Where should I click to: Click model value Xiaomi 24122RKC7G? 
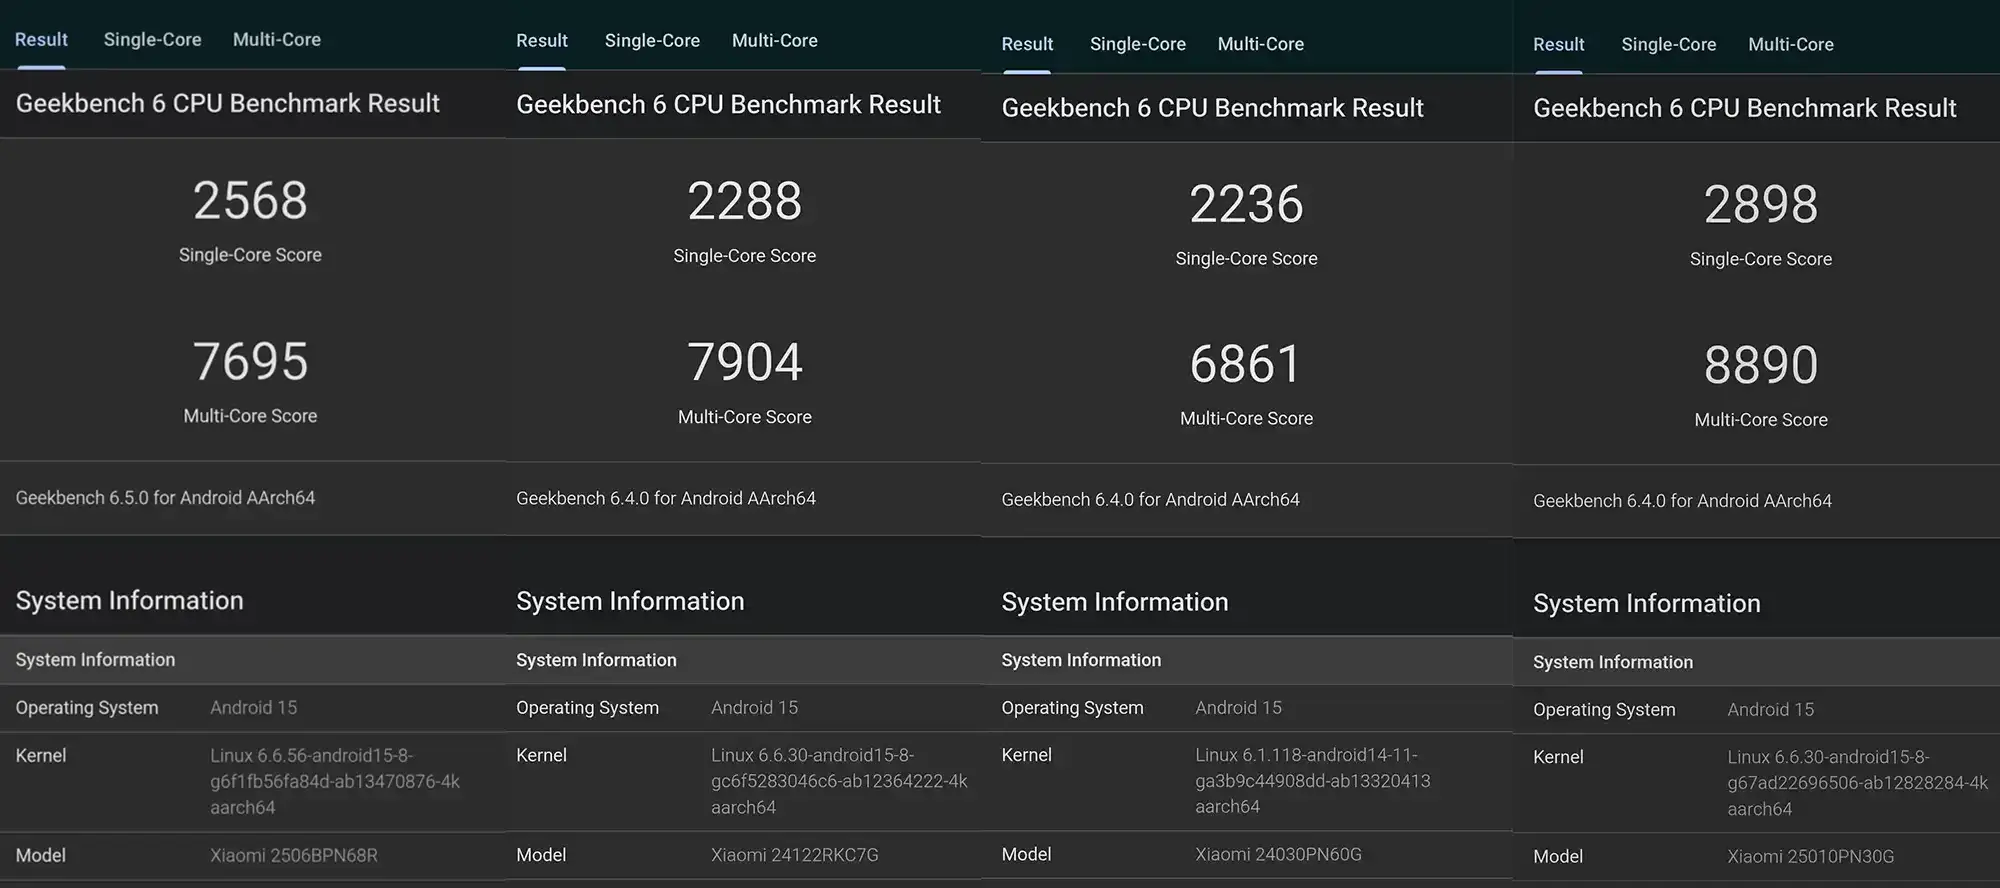pos(795,855)
